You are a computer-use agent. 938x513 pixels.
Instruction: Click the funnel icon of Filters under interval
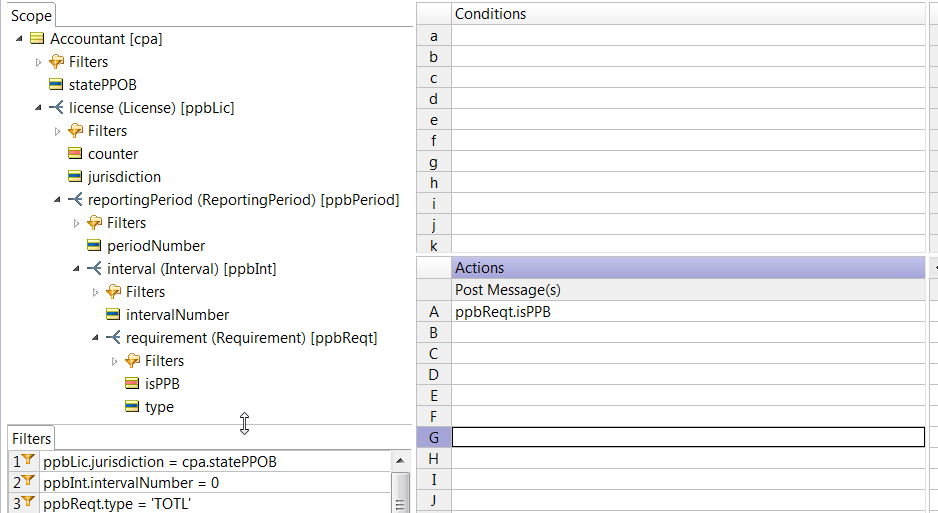tap(114, 291)
